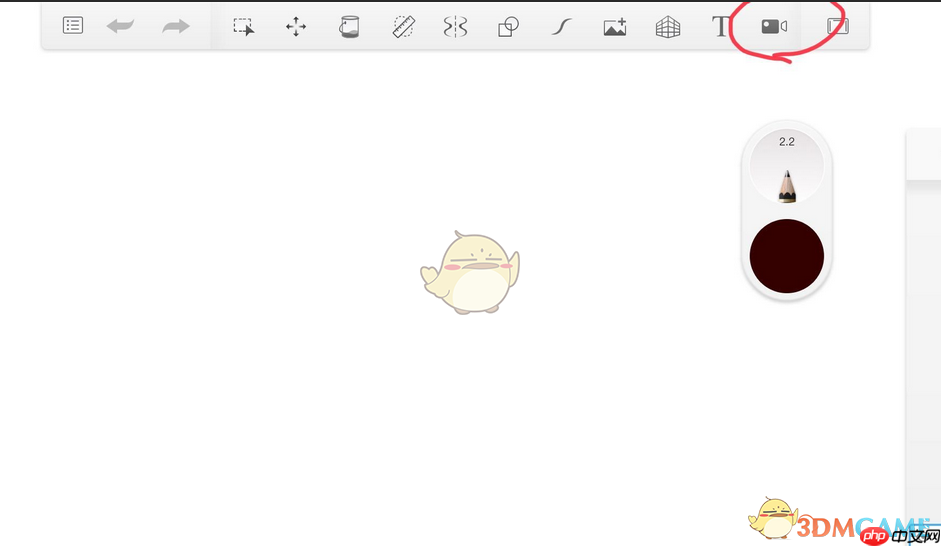
Task: Open the pencil brush puck
Action: point(787,167)
